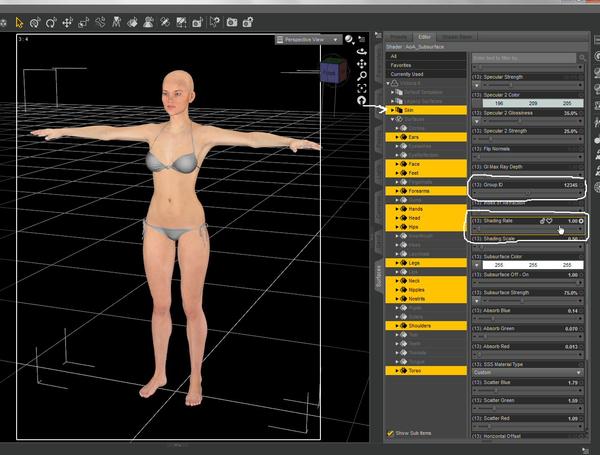Click the filter search magnifier icon
The height and width of the screenshot is (455, 600).
pos(582,58)
